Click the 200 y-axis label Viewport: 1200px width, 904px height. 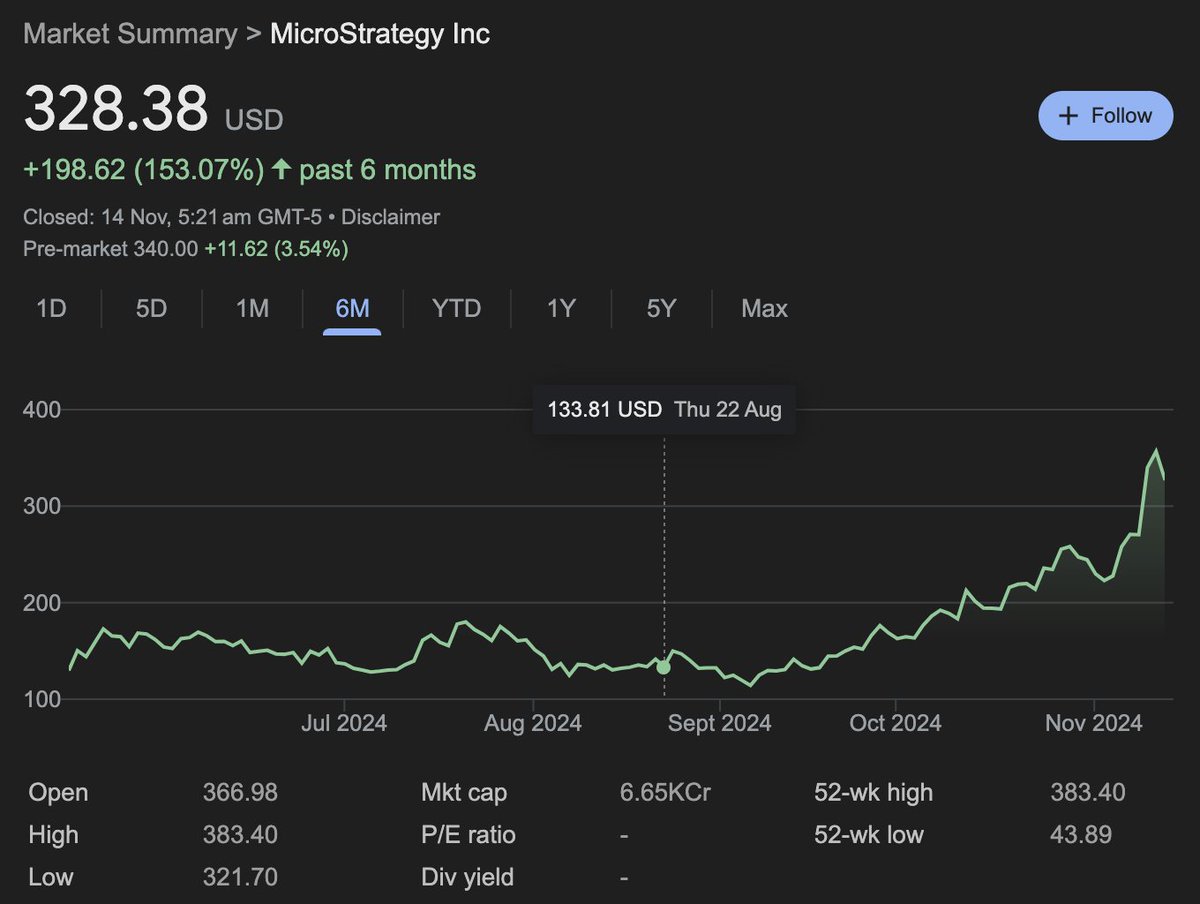(x=42, y=603)
